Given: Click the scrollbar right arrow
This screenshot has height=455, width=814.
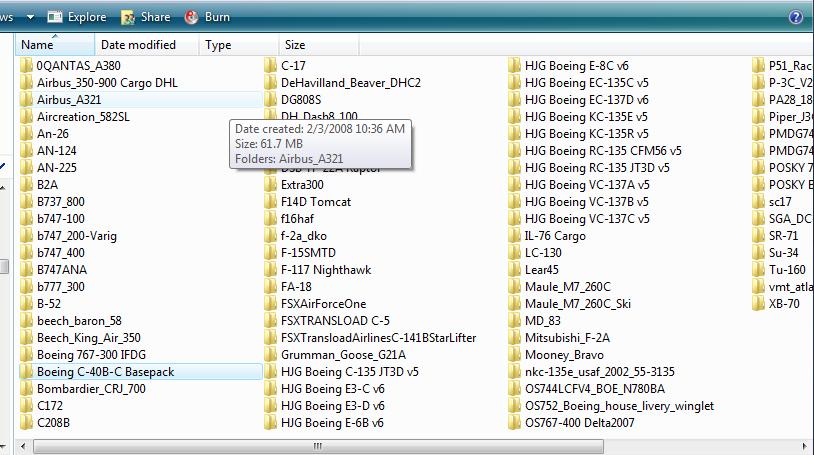Looking at the screenshot, I should point(804,446).
